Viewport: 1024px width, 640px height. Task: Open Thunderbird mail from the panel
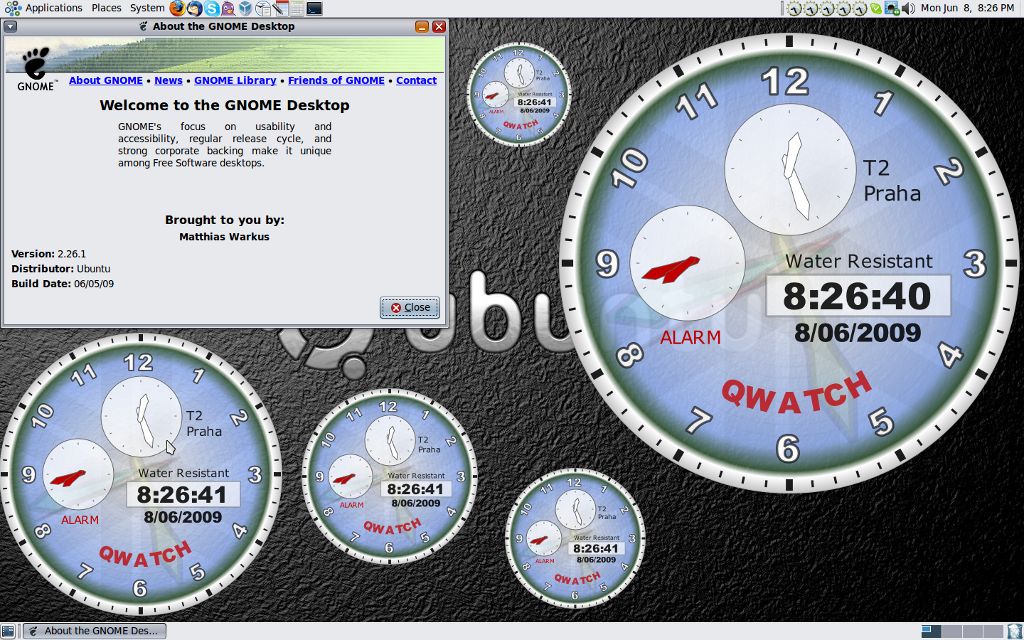tap(194, 8)
